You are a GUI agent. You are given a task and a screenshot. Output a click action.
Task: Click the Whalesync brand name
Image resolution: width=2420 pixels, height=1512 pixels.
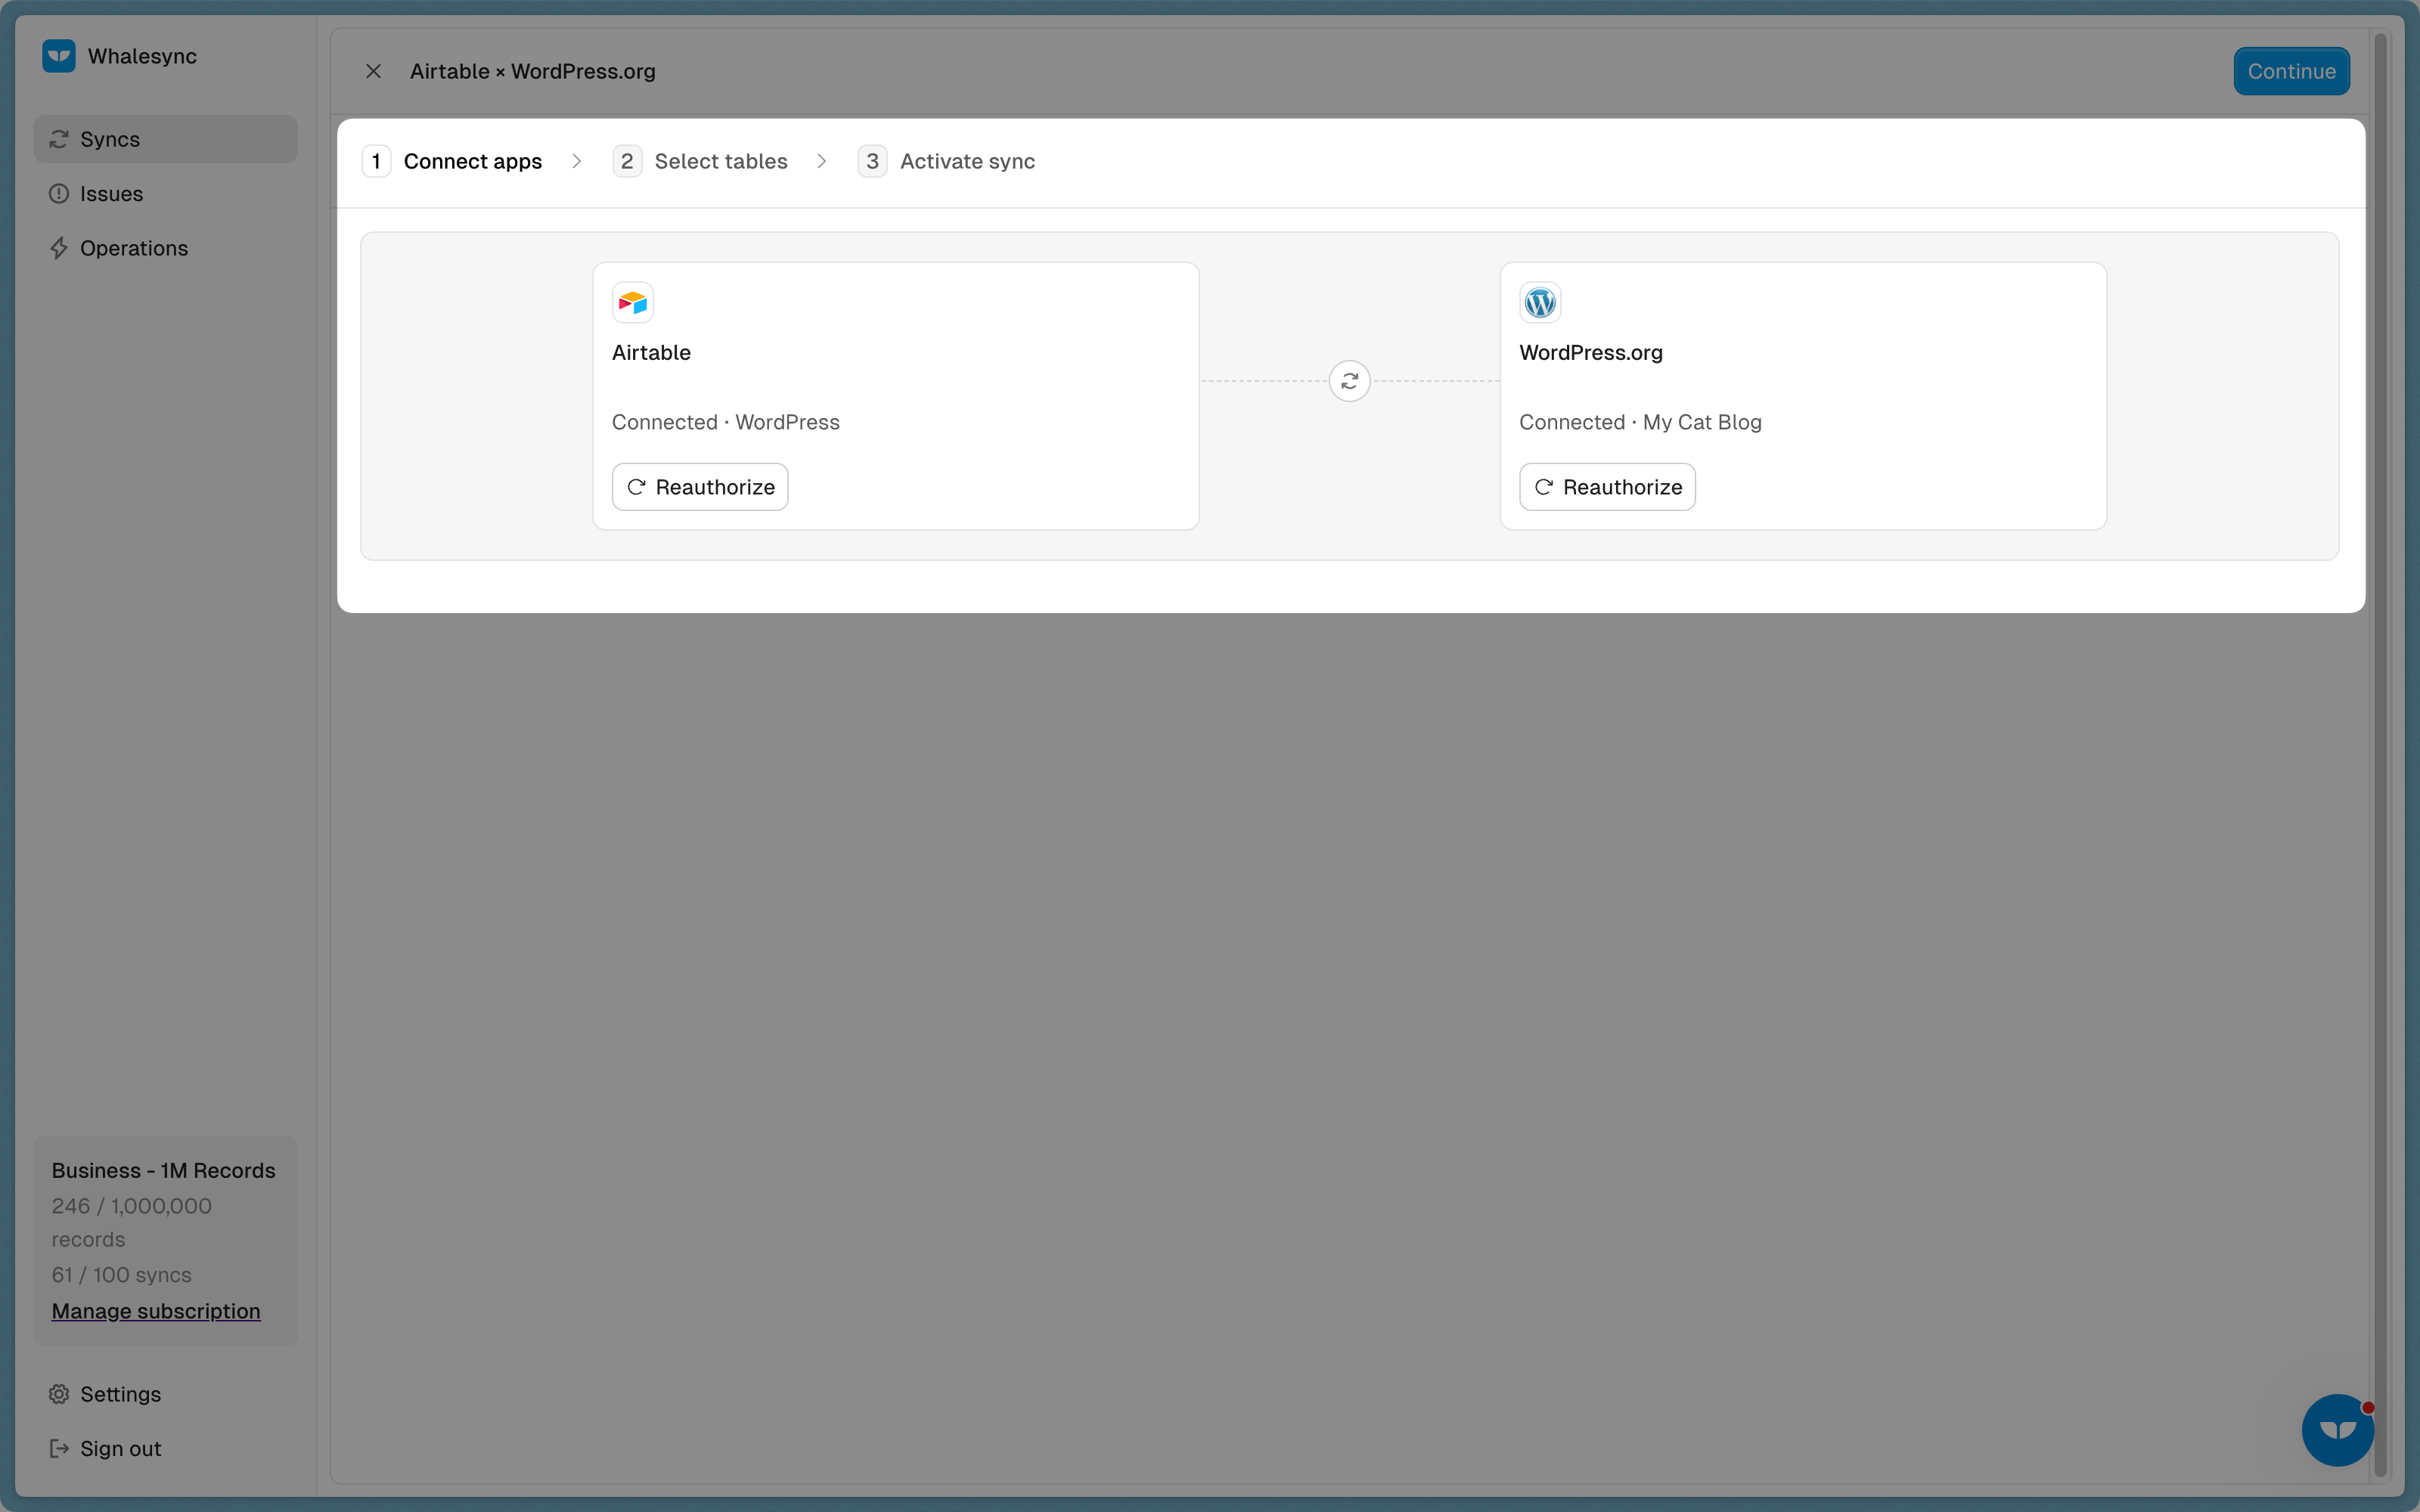(x=142, y=56)
